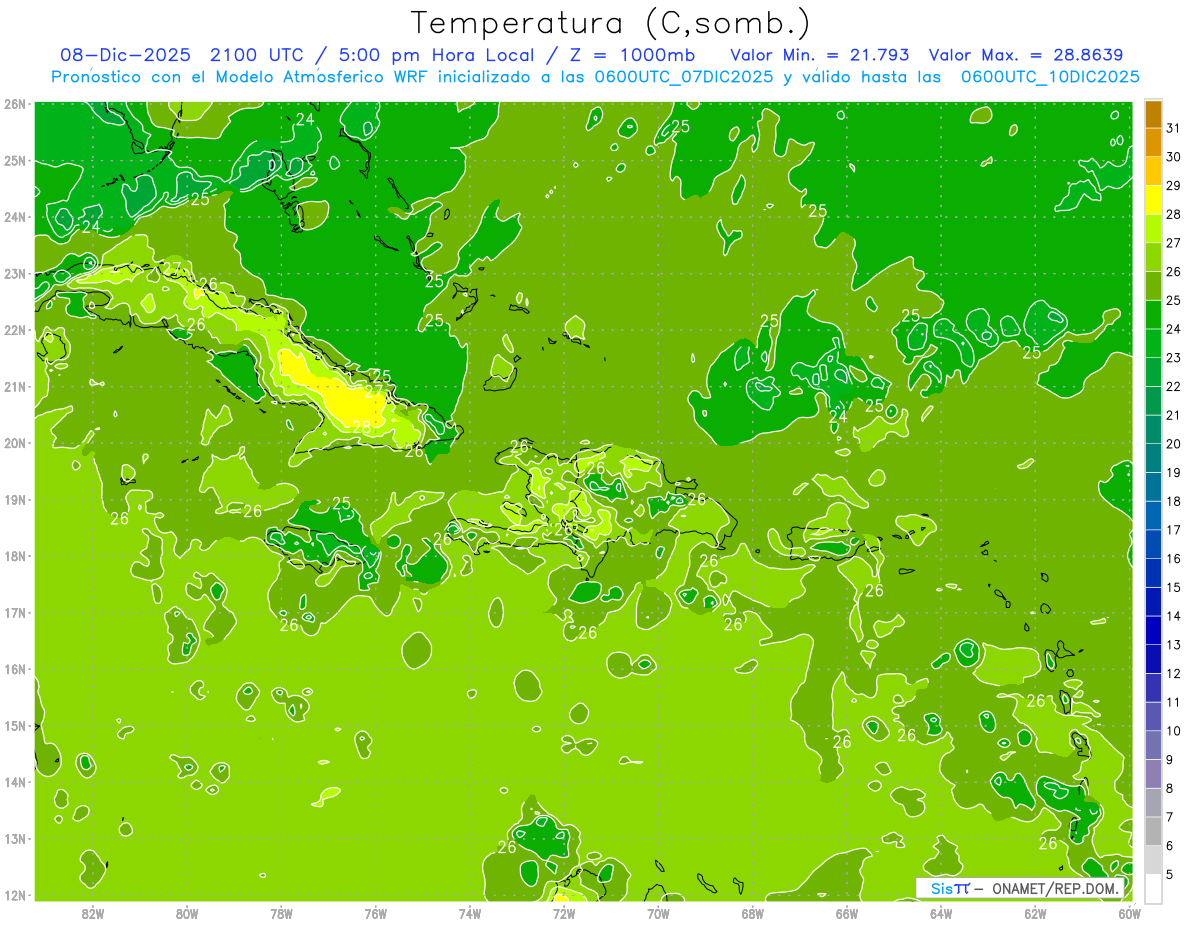The width and height of the screenshot is (1200, 927).
Task: Click the color scale label 8
Action: pos(1171,788)
